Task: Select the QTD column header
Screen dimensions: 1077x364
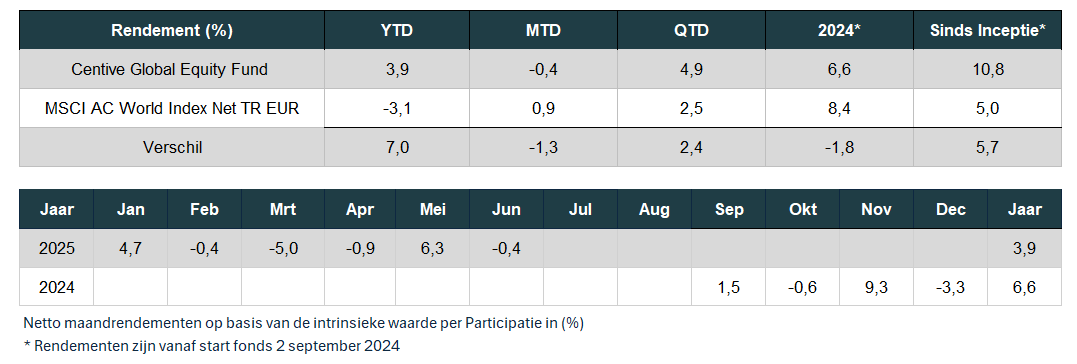Action: pyautogui.click(x=691, y=30)
